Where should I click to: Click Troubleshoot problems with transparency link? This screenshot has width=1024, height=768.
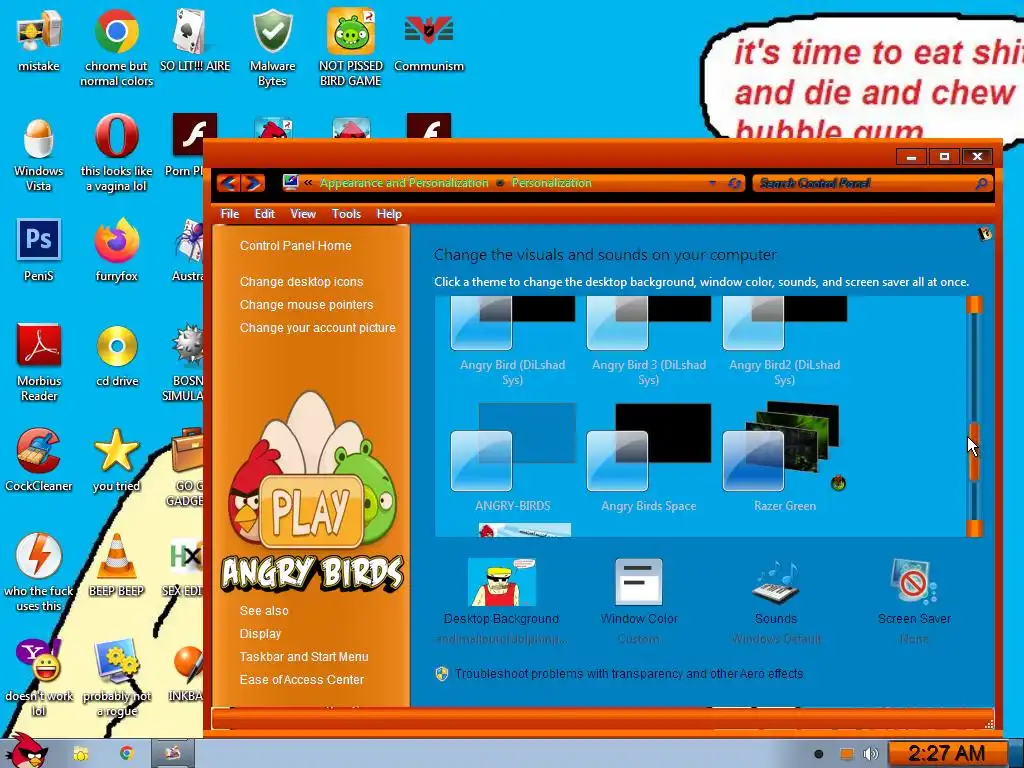(x=629, y=673)
